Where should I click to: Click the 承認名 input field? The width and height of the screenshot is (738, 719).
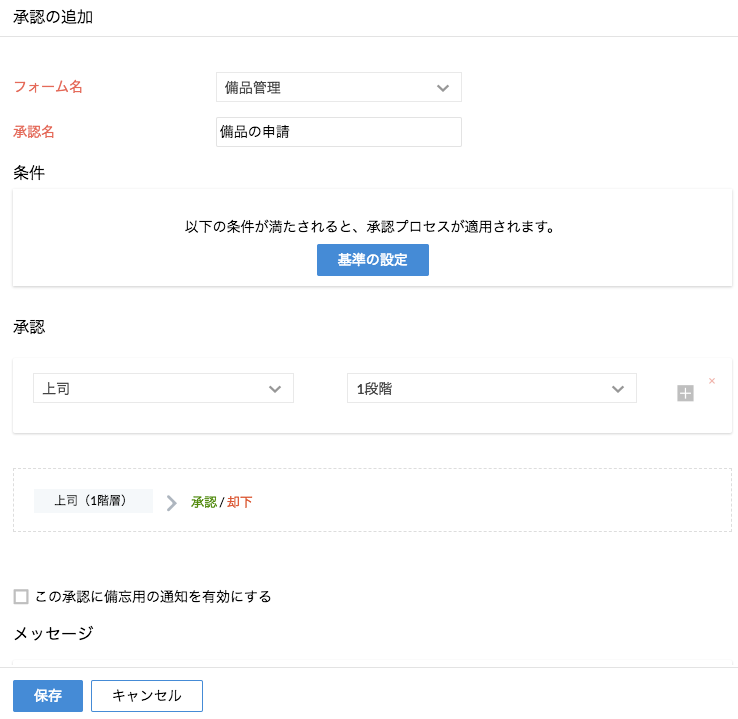pyautogui.click(x=338, y=132)
